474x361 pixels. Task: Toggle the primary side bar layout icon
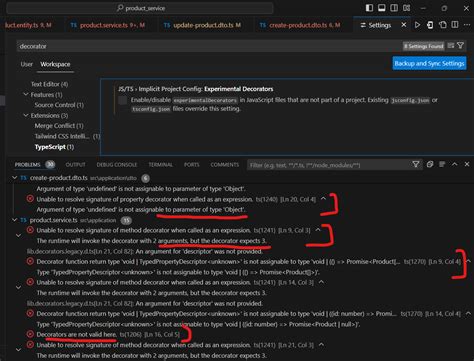pyautogui.click(x=369, y=8)
